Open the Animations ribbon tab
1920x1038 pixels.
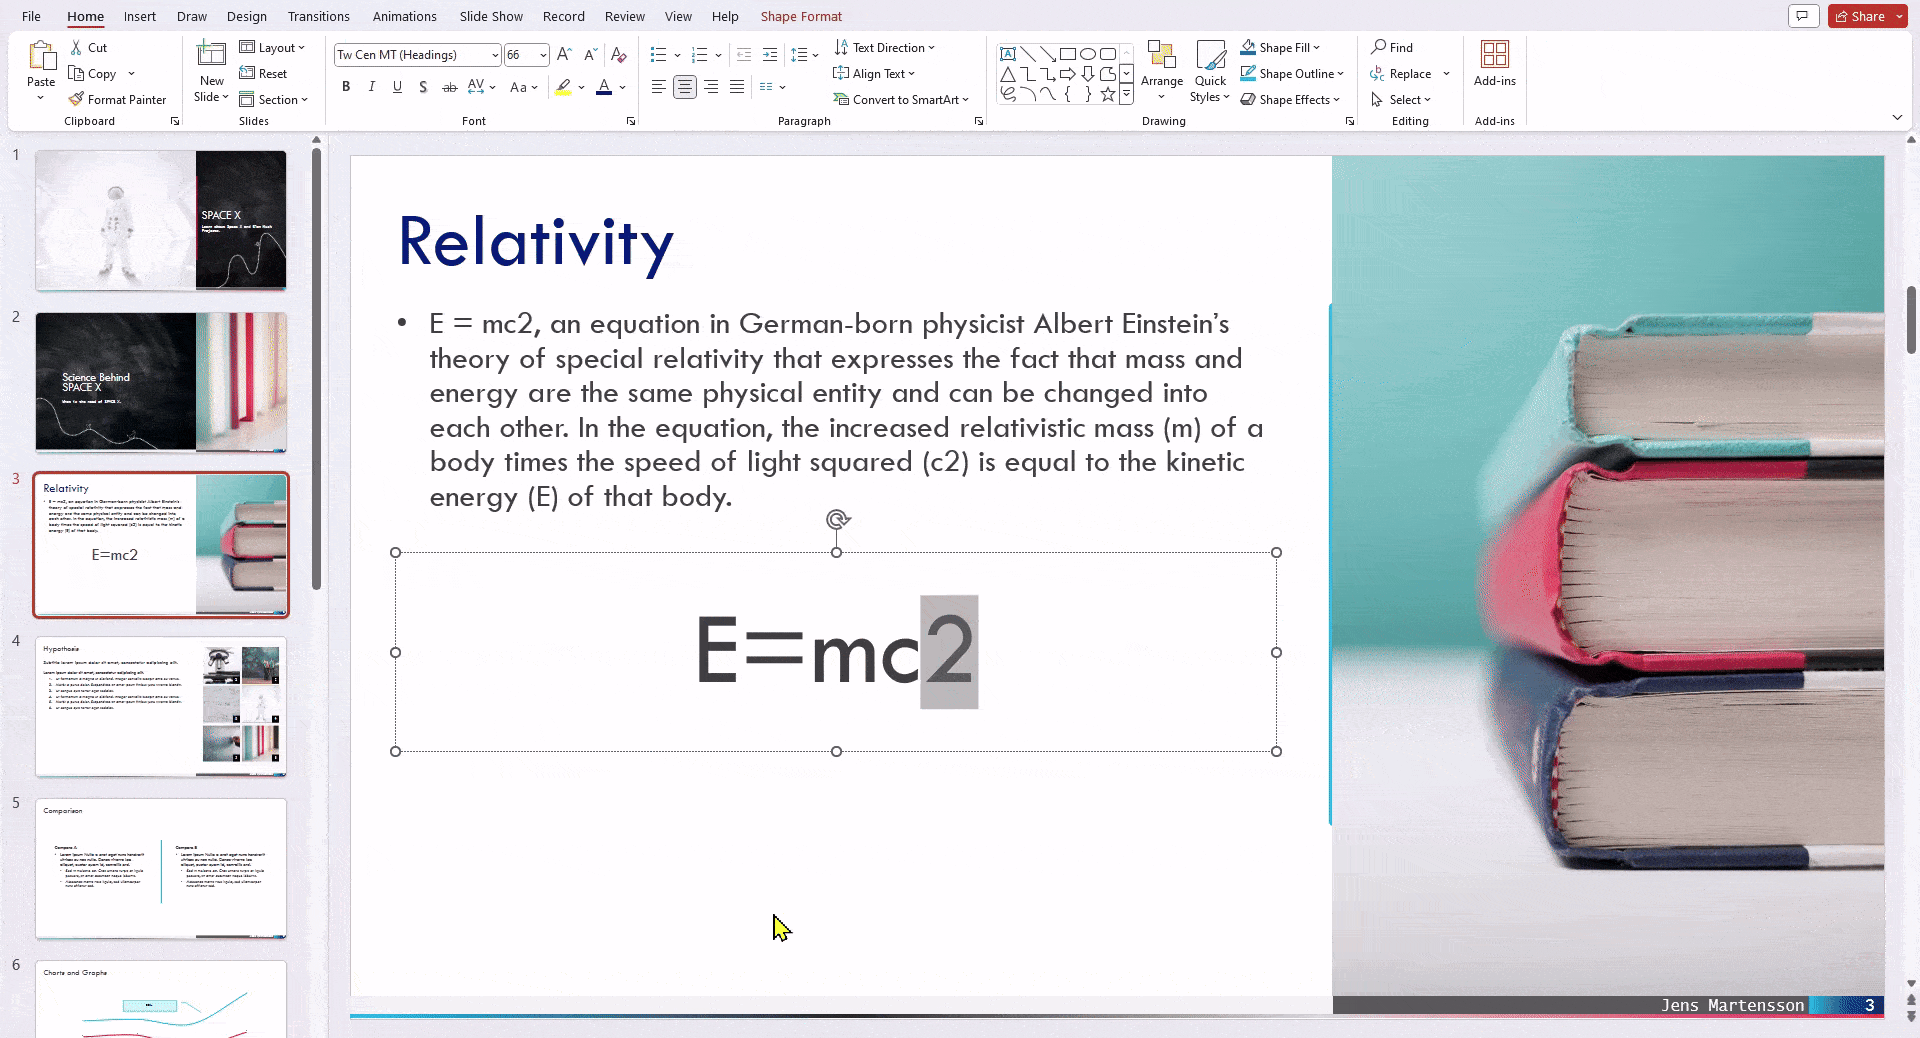pos(404,16)
